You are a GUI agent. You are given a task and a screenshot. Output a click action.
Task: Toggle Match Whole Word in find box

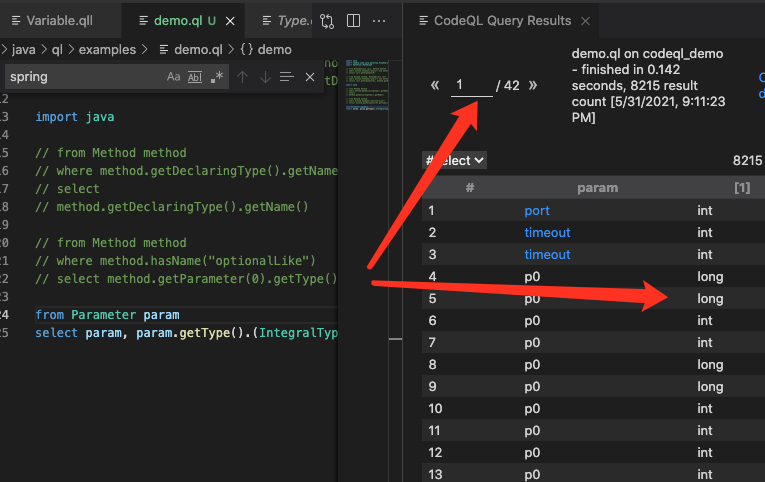click(x=195, y=77)
